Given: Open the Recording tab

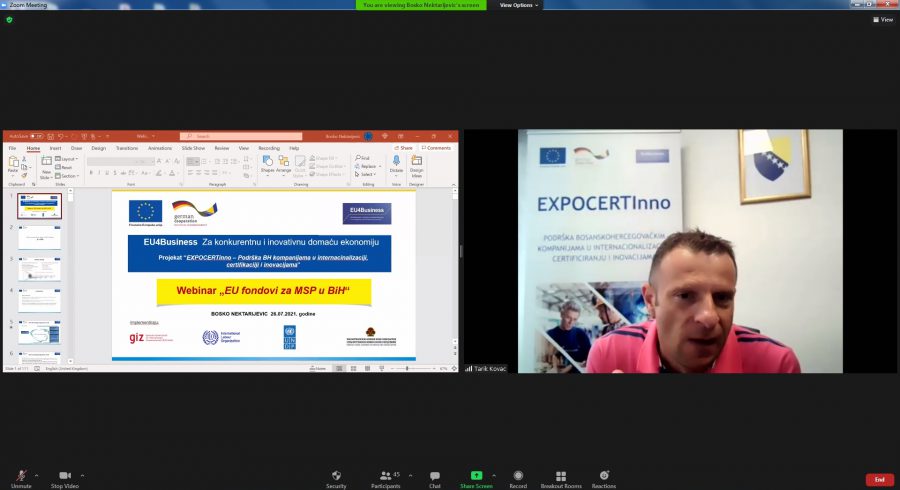Looking at the screenshot, I should [269, 148].
